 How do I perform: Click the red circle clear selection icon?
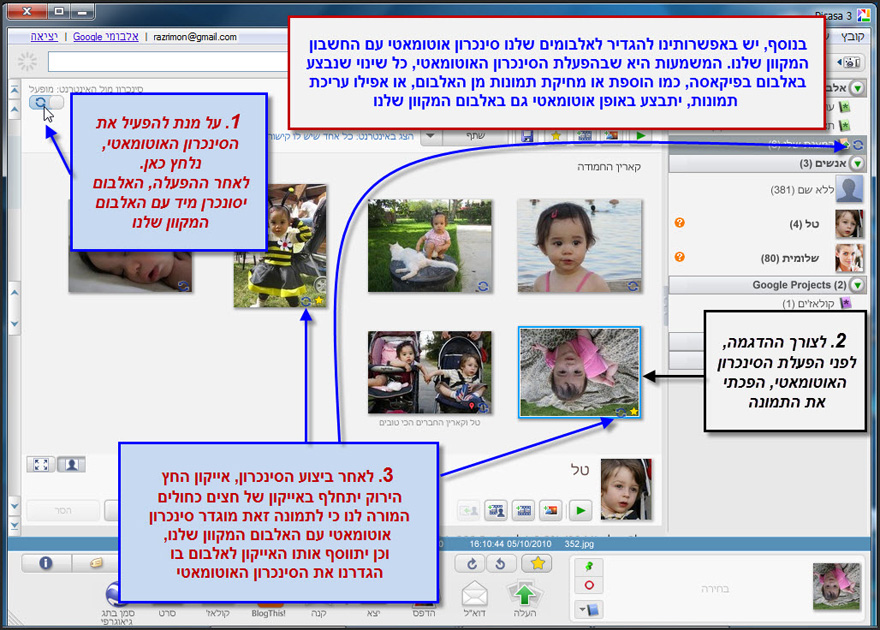coord(589,586)
